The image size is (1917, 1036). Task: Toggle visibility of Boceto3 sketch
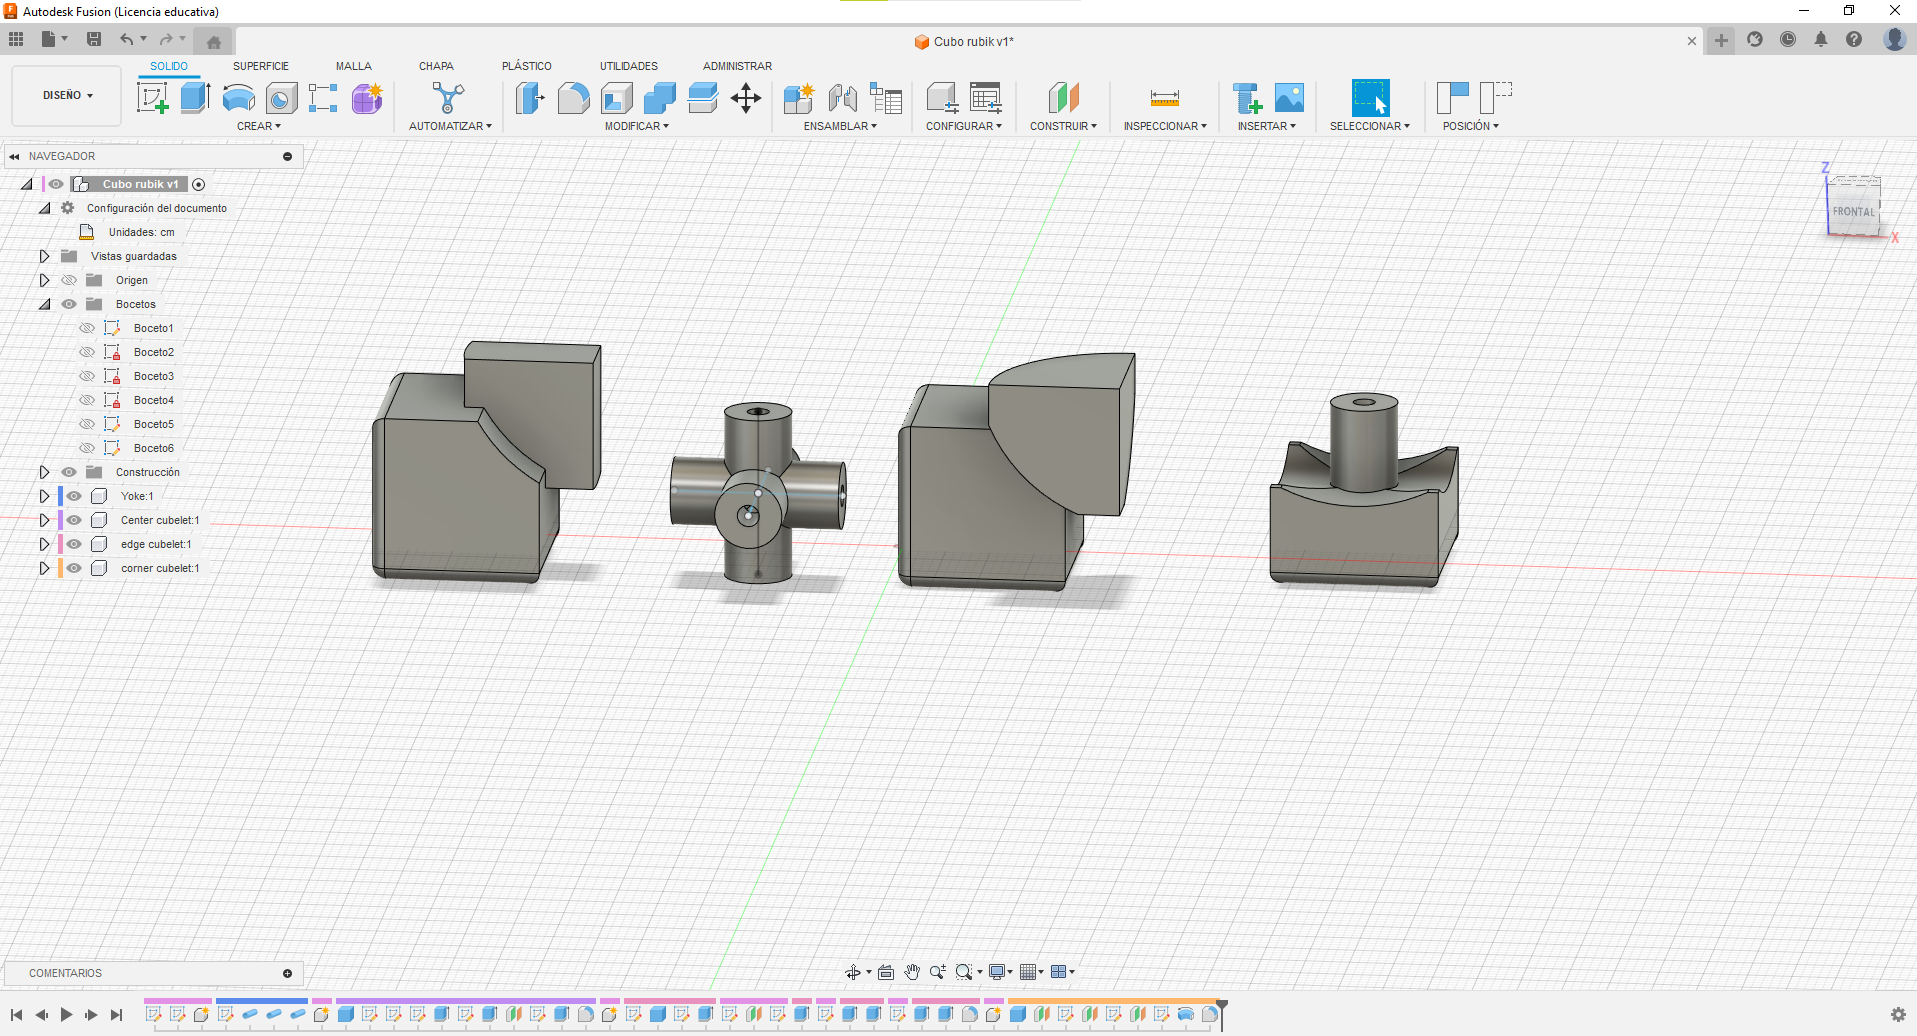pyautogui.click(x=87, y=376)
